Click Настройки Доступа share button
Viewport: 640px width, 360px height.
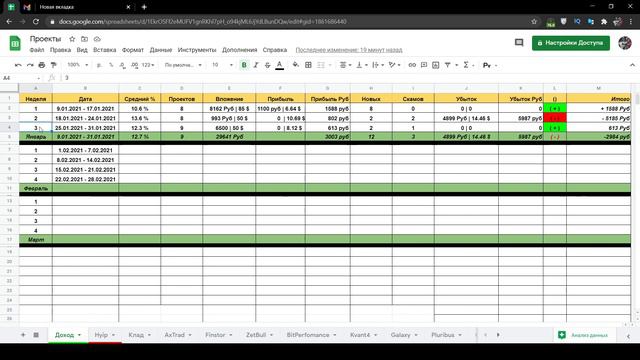(x=571, y=43)
